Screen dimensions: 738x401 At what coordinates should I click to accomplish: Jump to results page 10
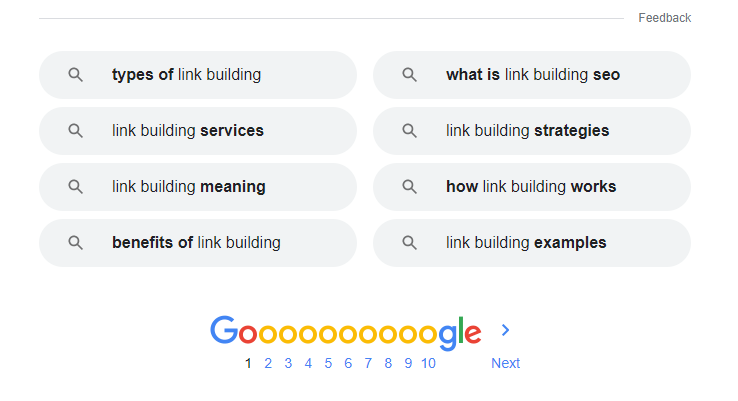[428, 363]
